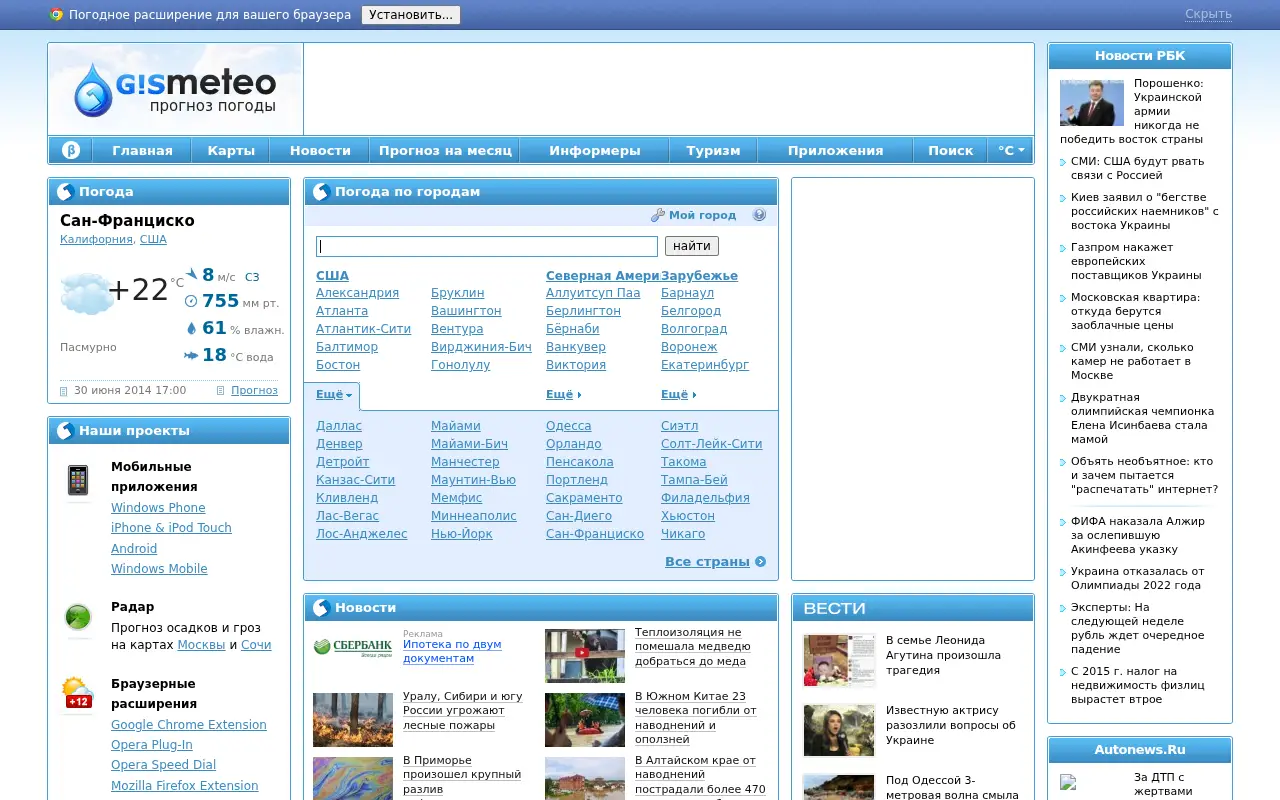Open Известную актрису news thumbnail

pyautogui.click(x=839, y=730)
